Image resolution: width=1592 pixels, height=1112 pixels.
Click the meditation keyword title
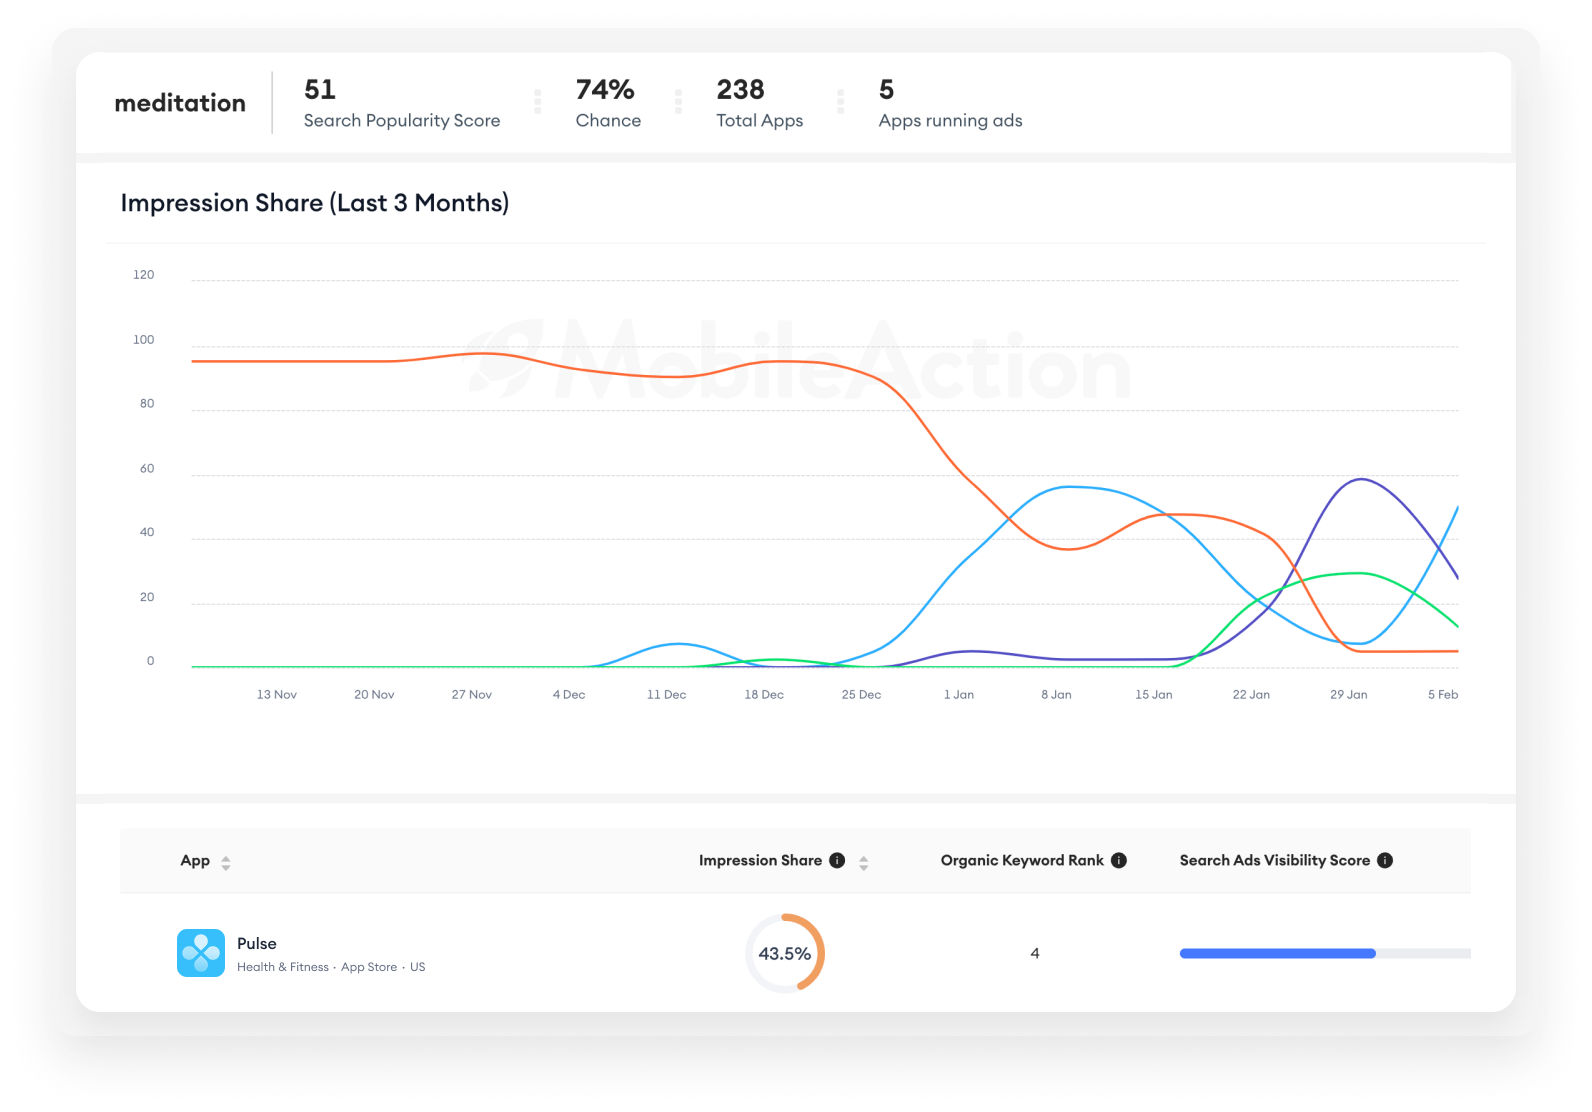click(180, 103)
